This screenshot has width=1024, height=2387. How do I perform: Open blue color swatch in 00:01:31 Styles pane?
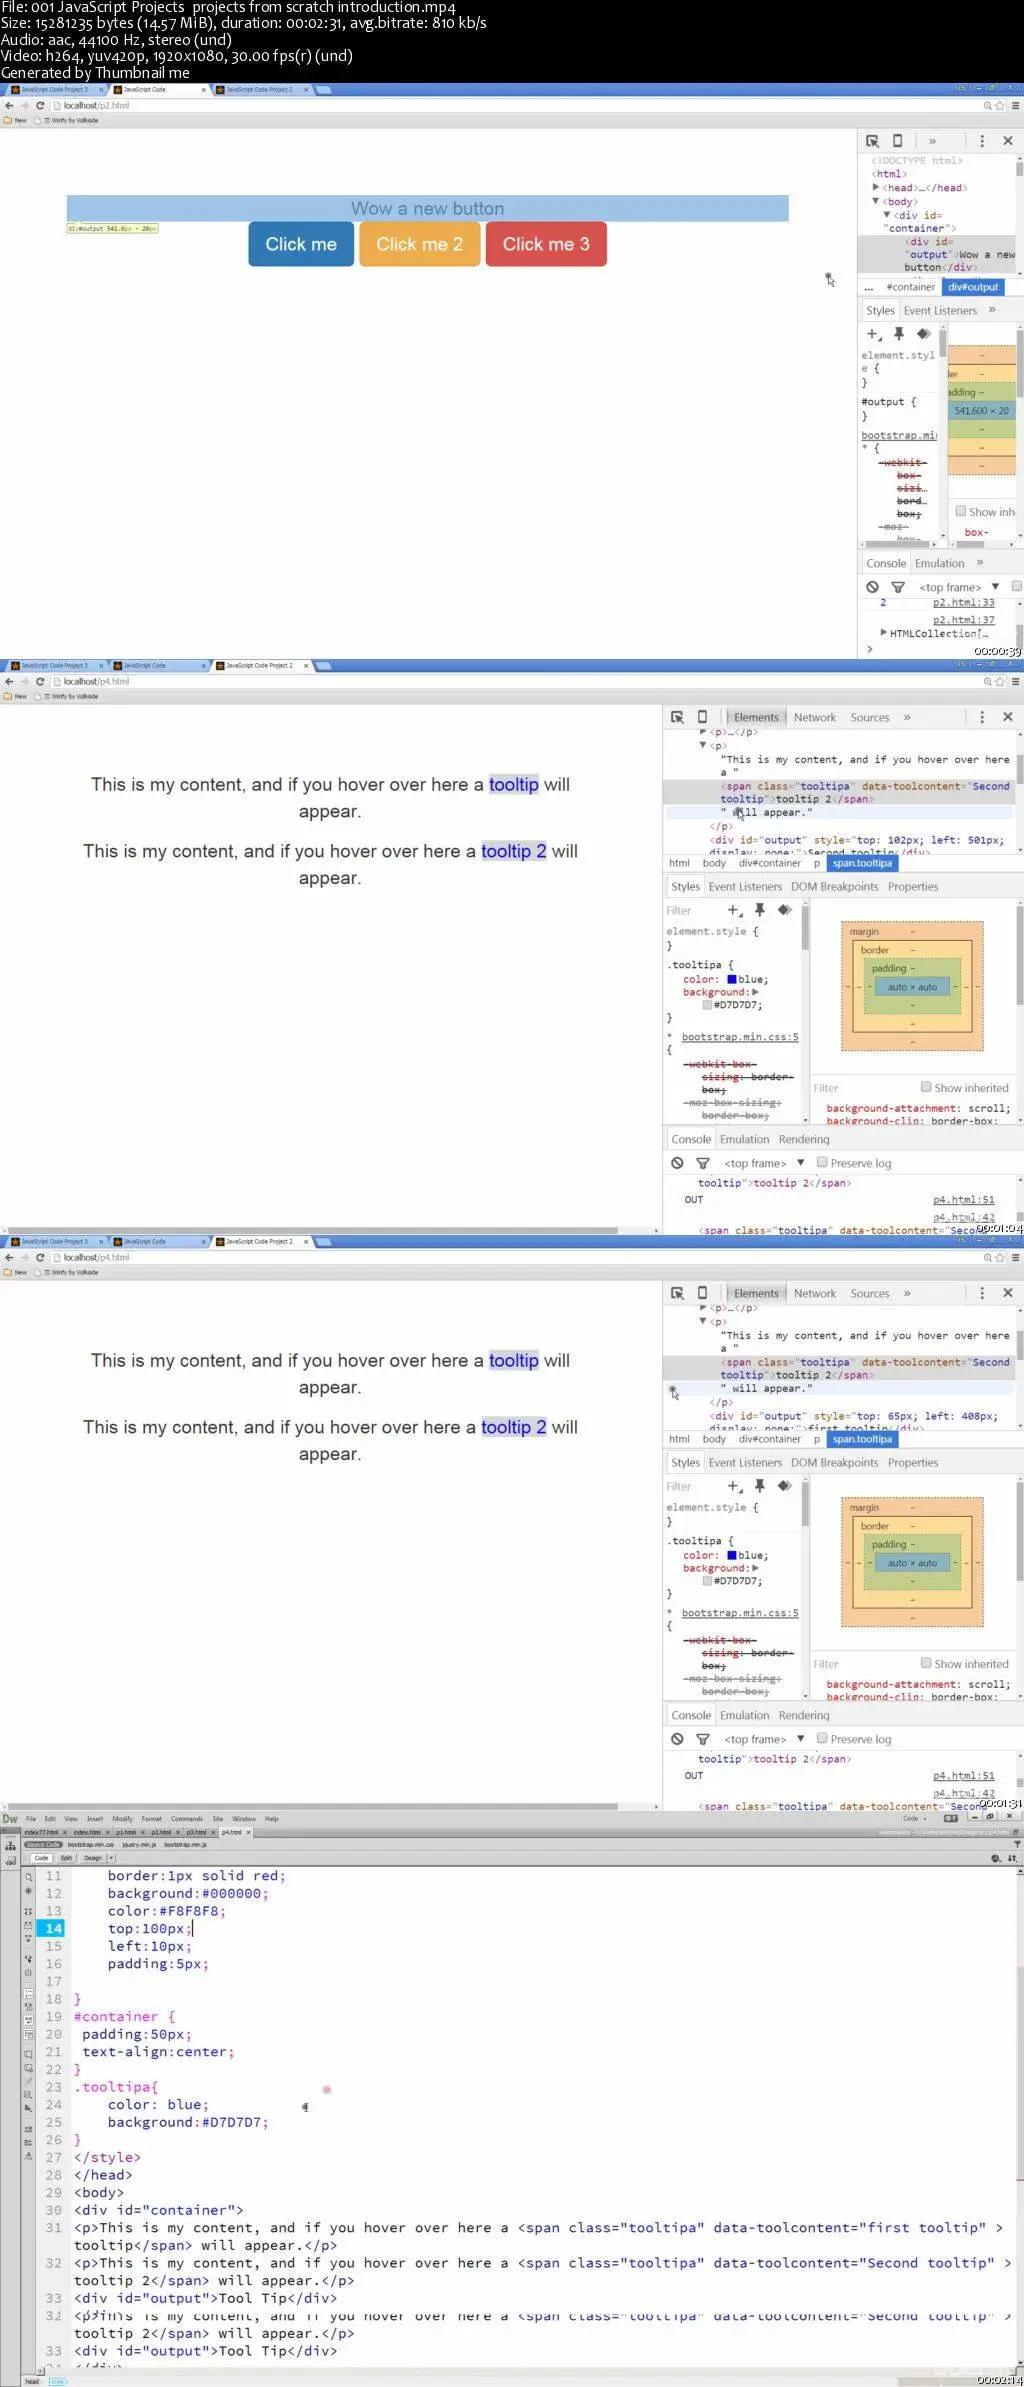coord(732,1555)
